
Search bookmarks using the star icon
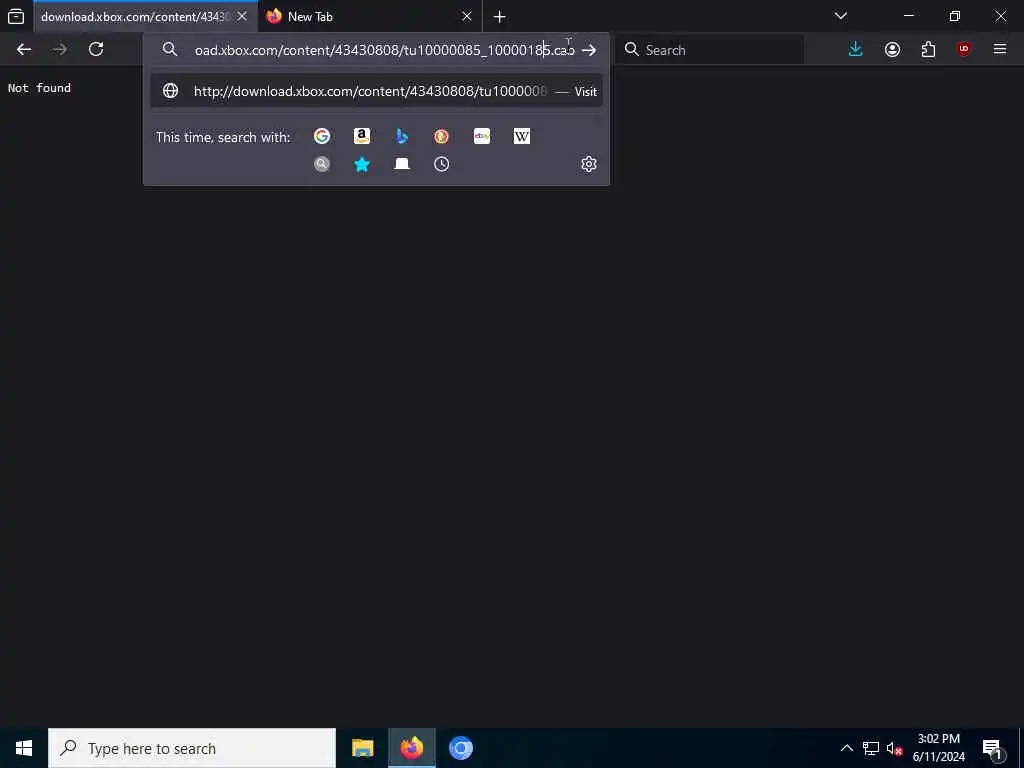pyautogui.click(x=362, y=164)
